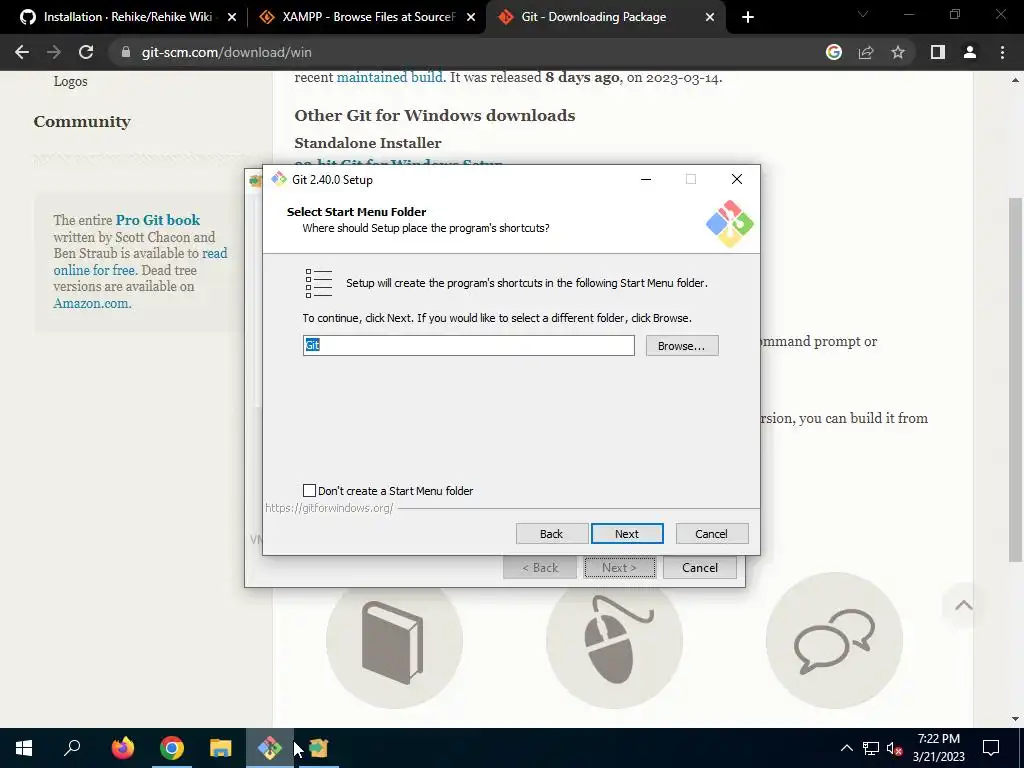Open the Community sidebar section

(x=82, y=121)
